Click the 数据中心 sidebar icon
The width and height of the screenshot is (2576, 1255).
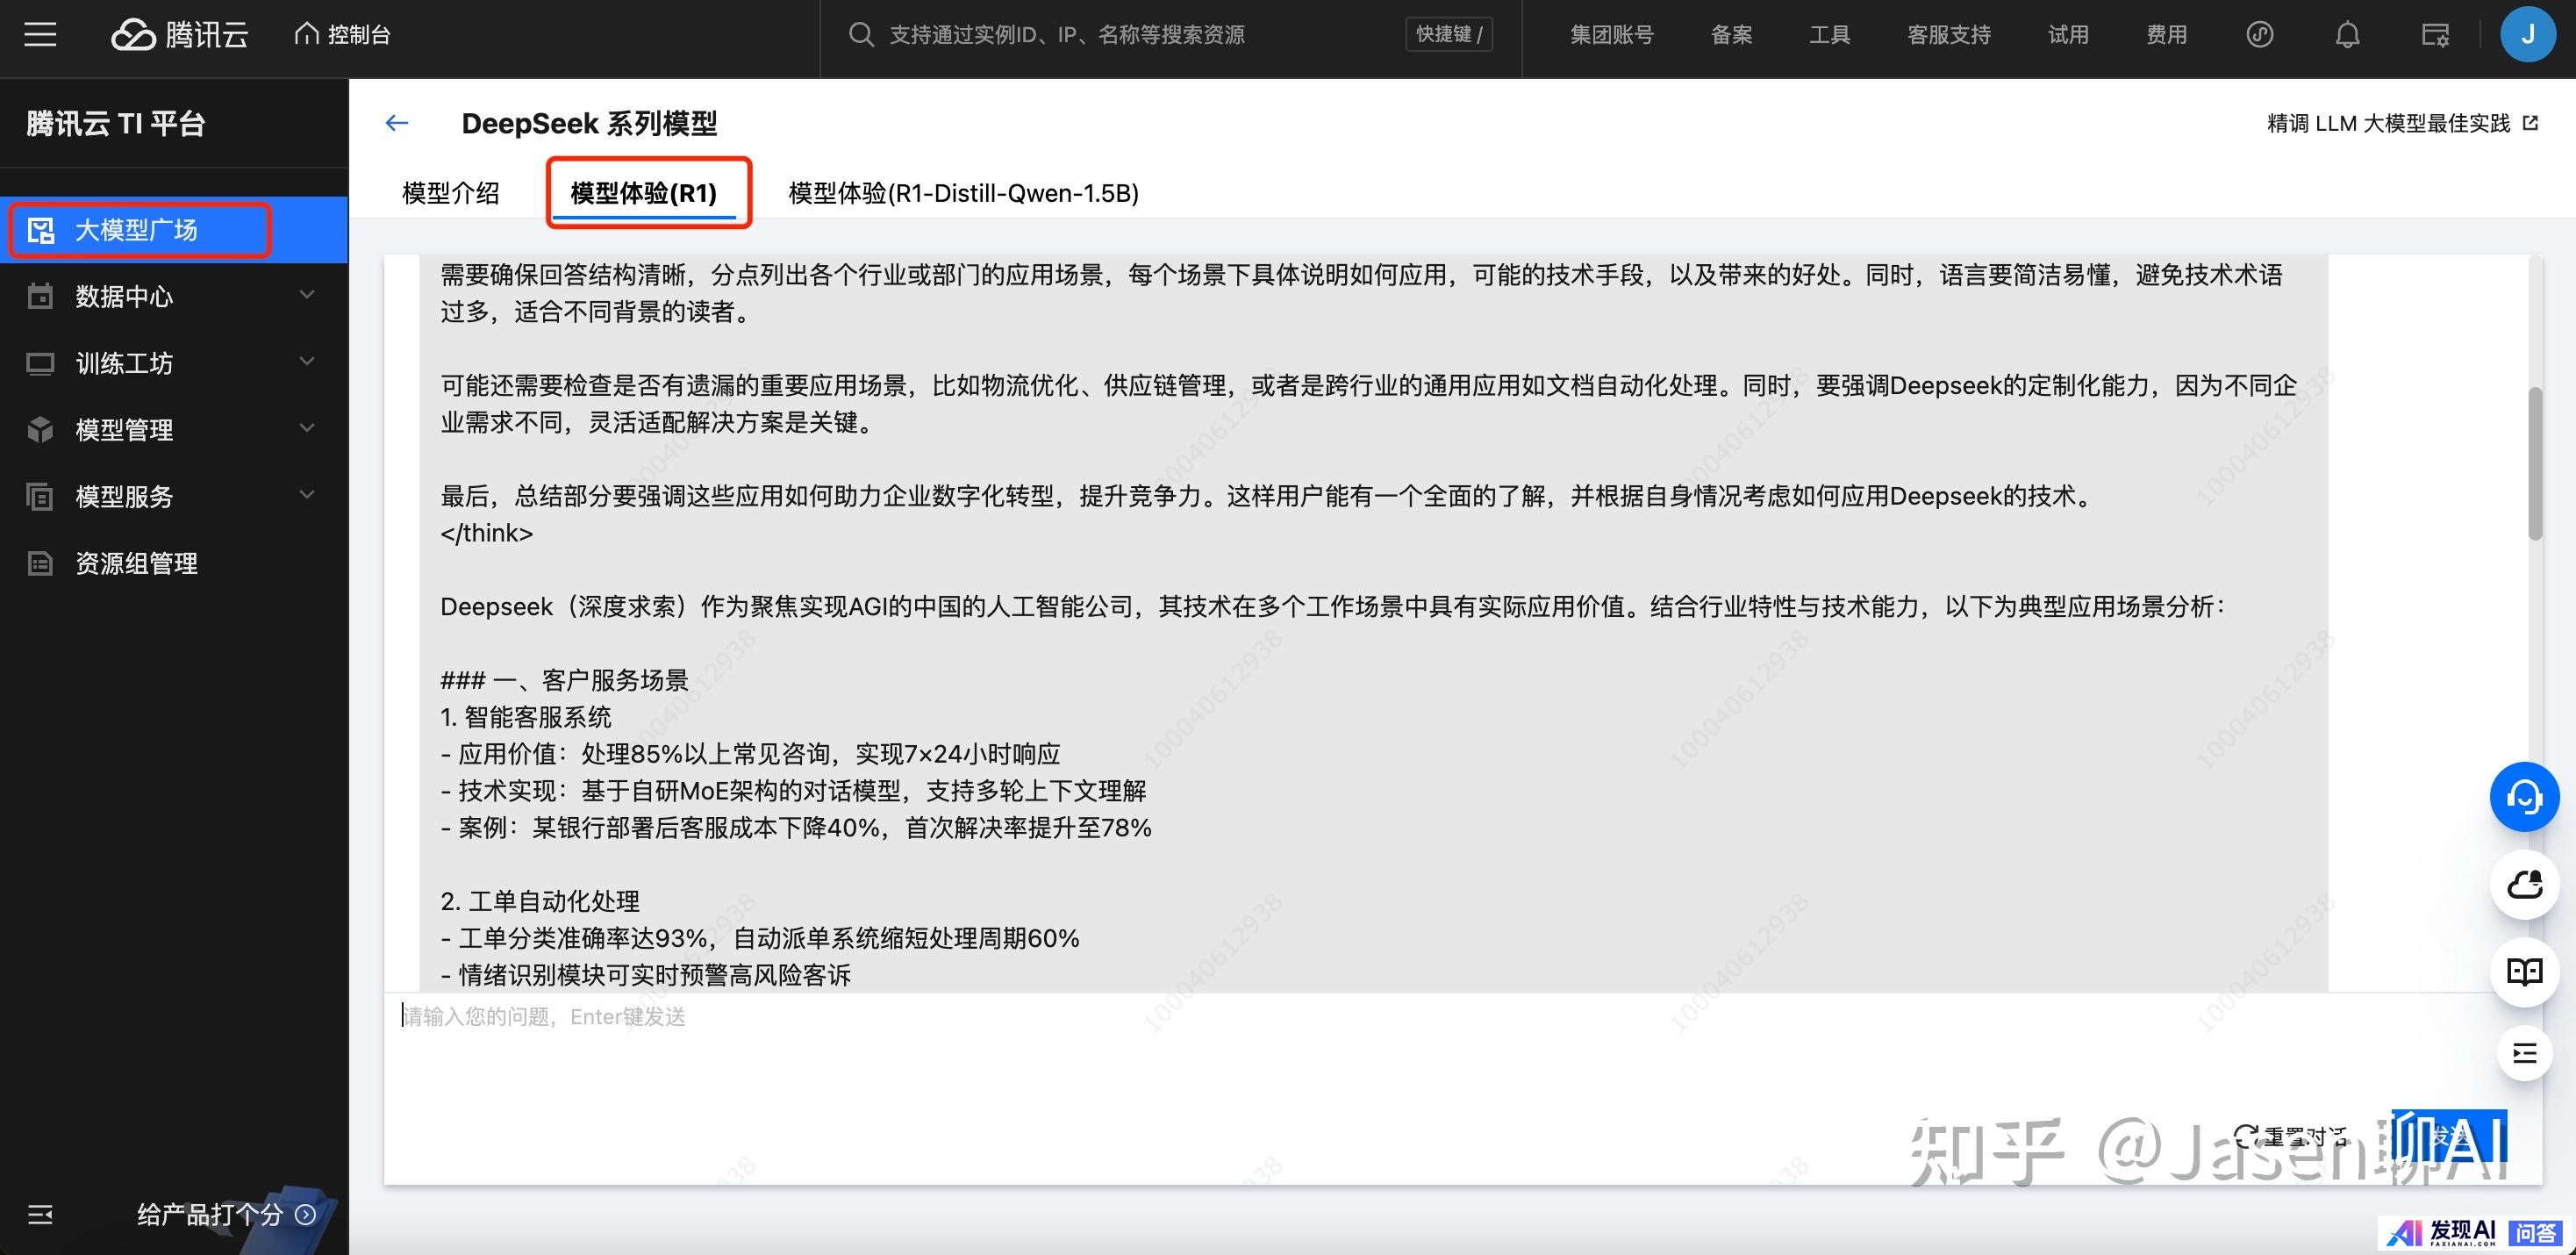pyautogui.click(x=40, y=296)
